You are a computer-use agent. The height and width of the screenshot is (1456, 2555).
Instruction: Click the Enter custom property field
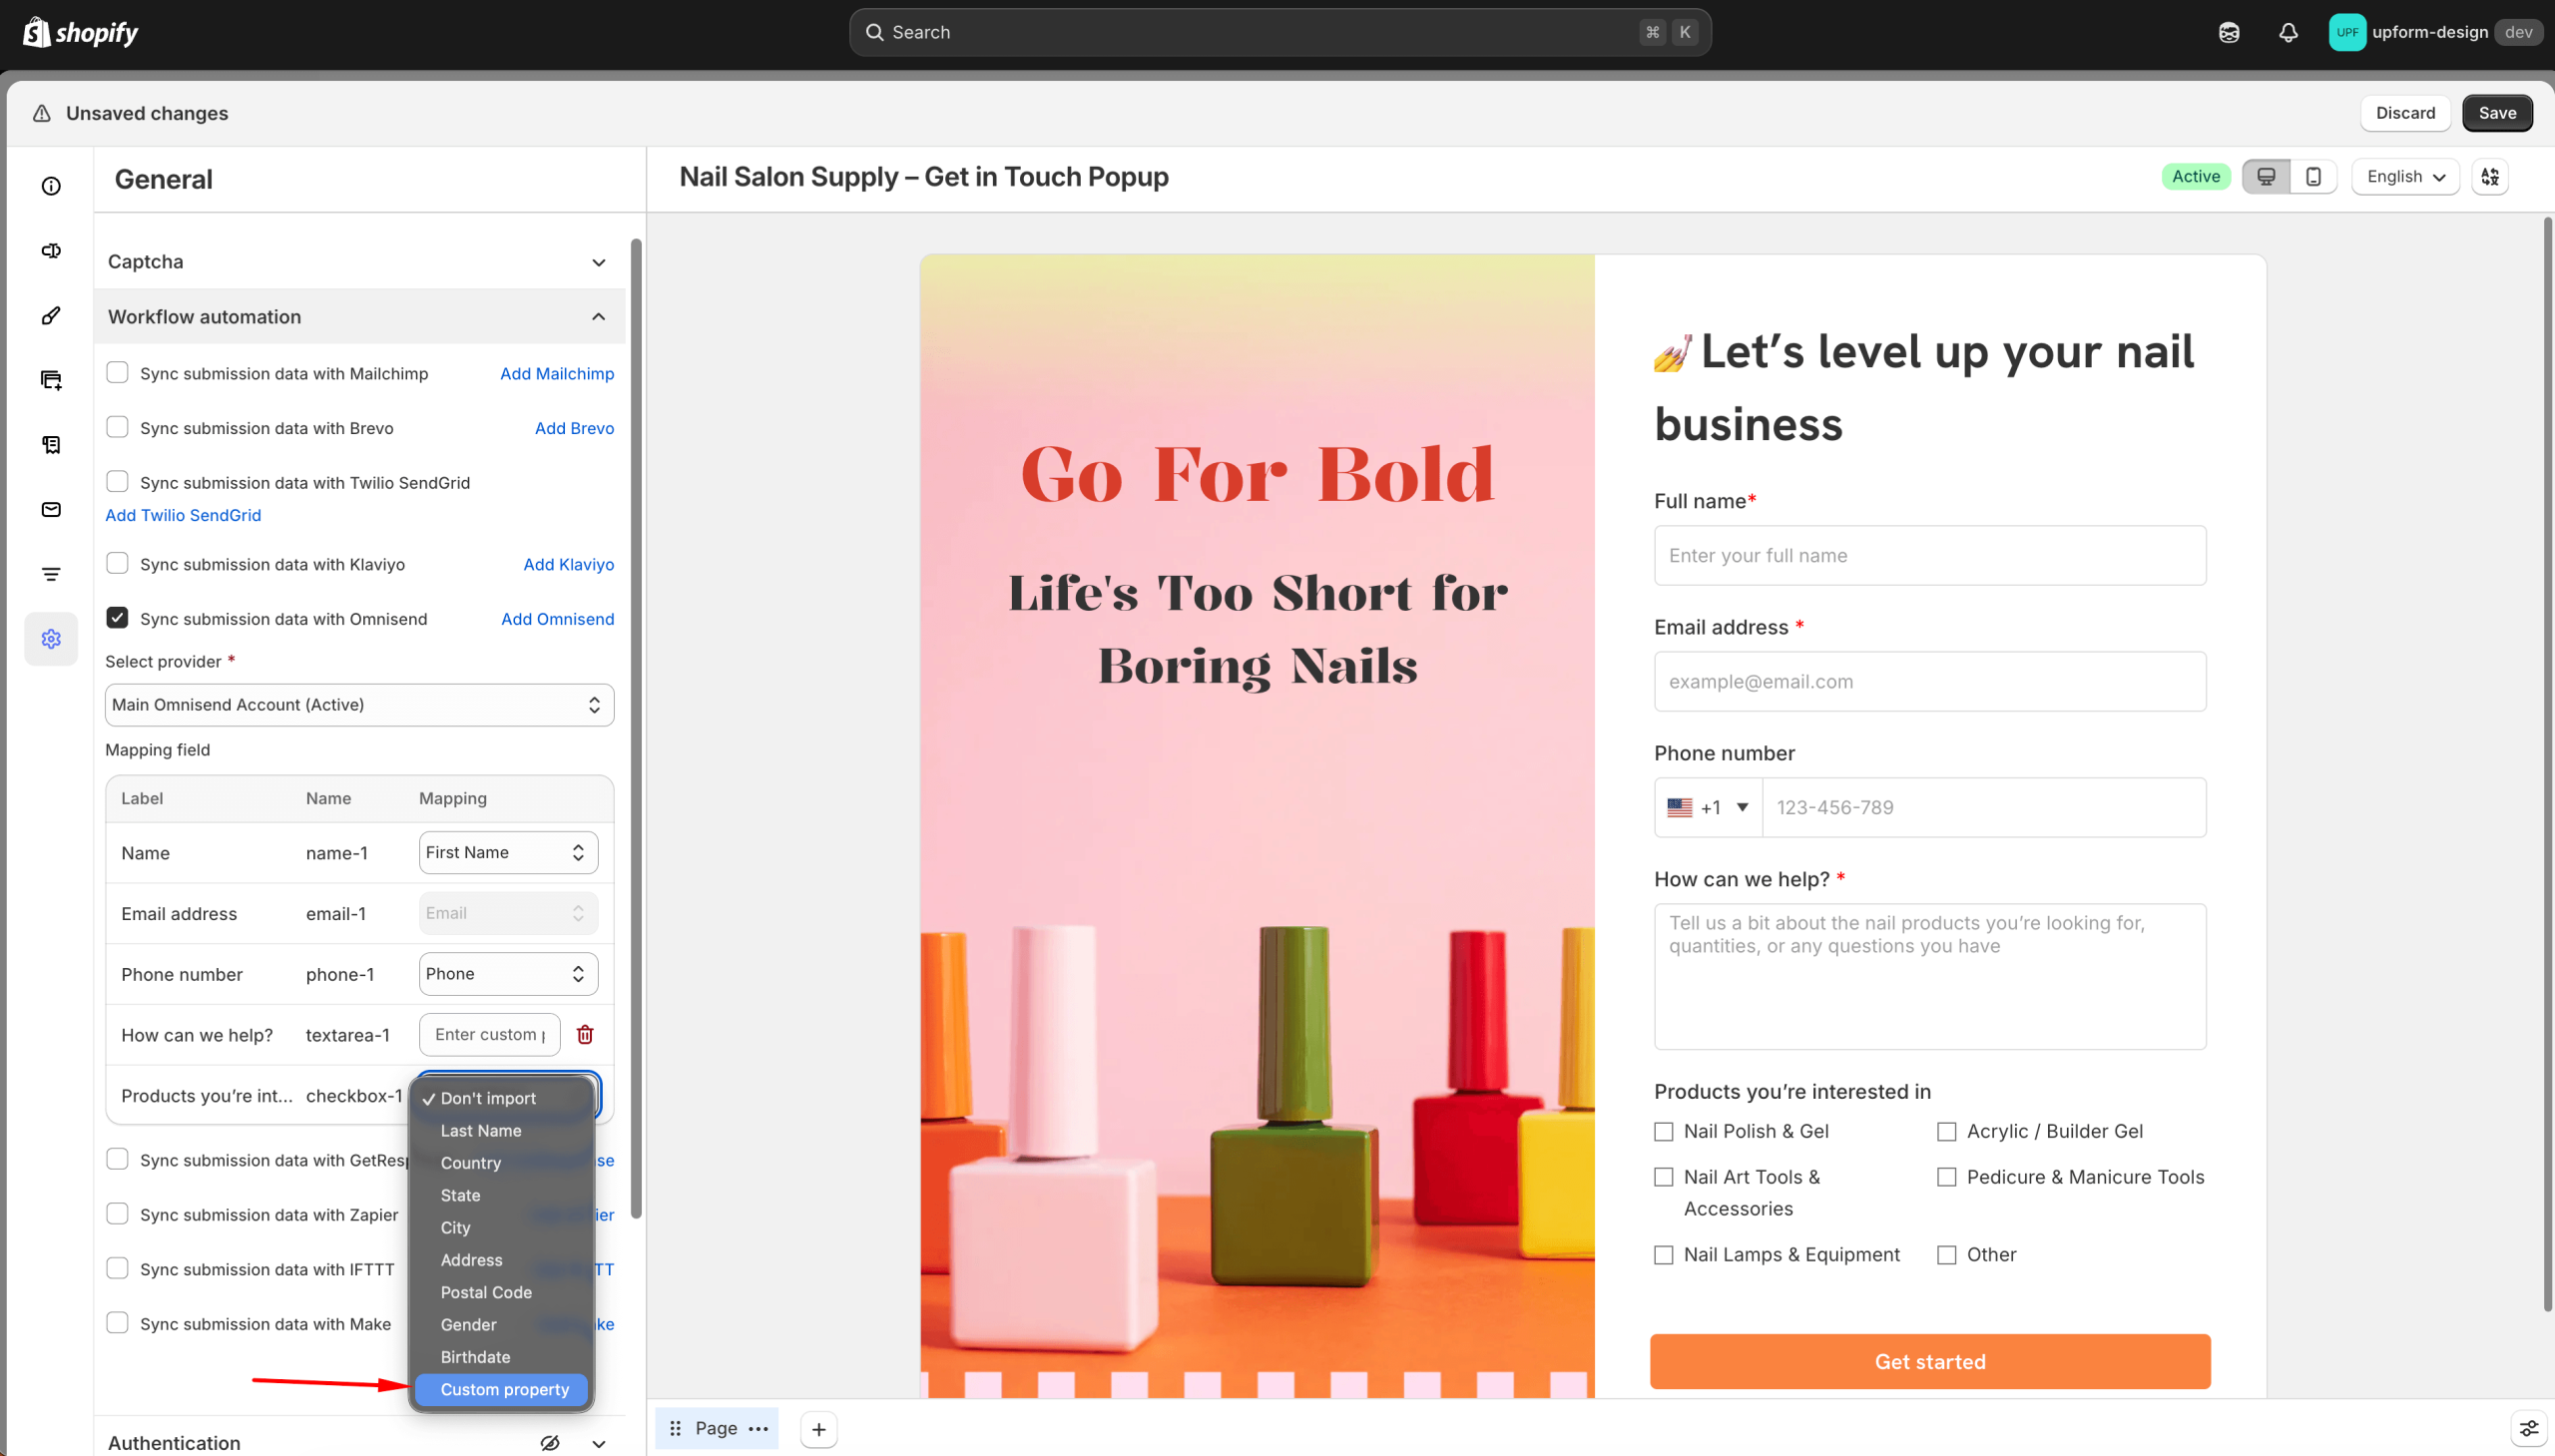(x=490, y=1035)
